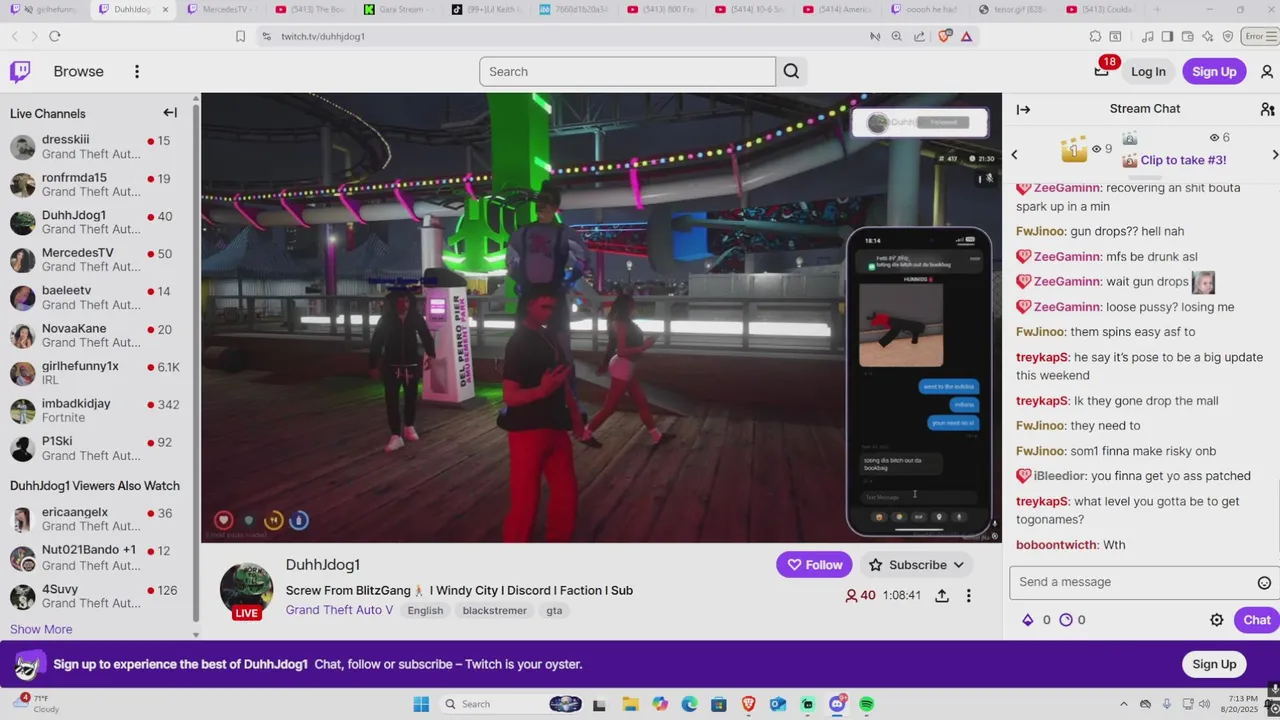
Task: Open the more options menu beside Browse
Action: [137, 71]
